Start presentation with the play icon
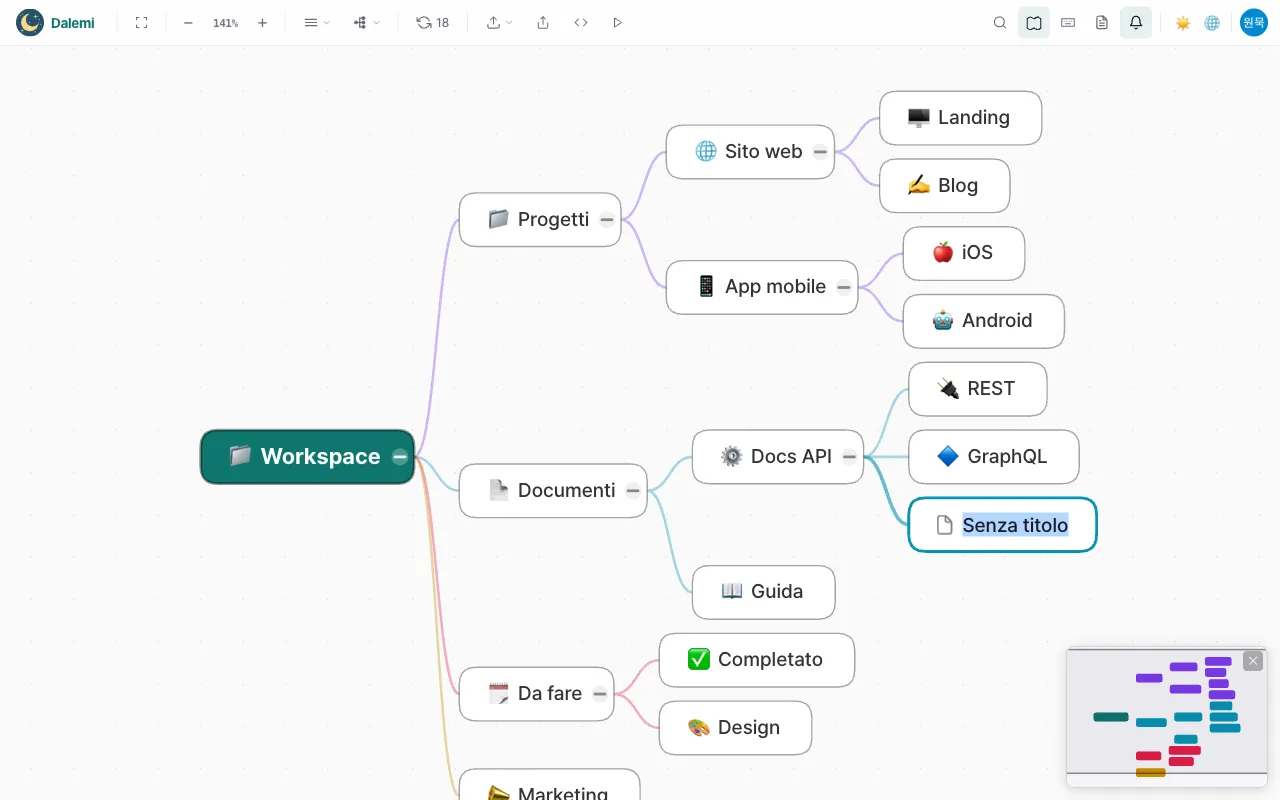 click(617, 22)
